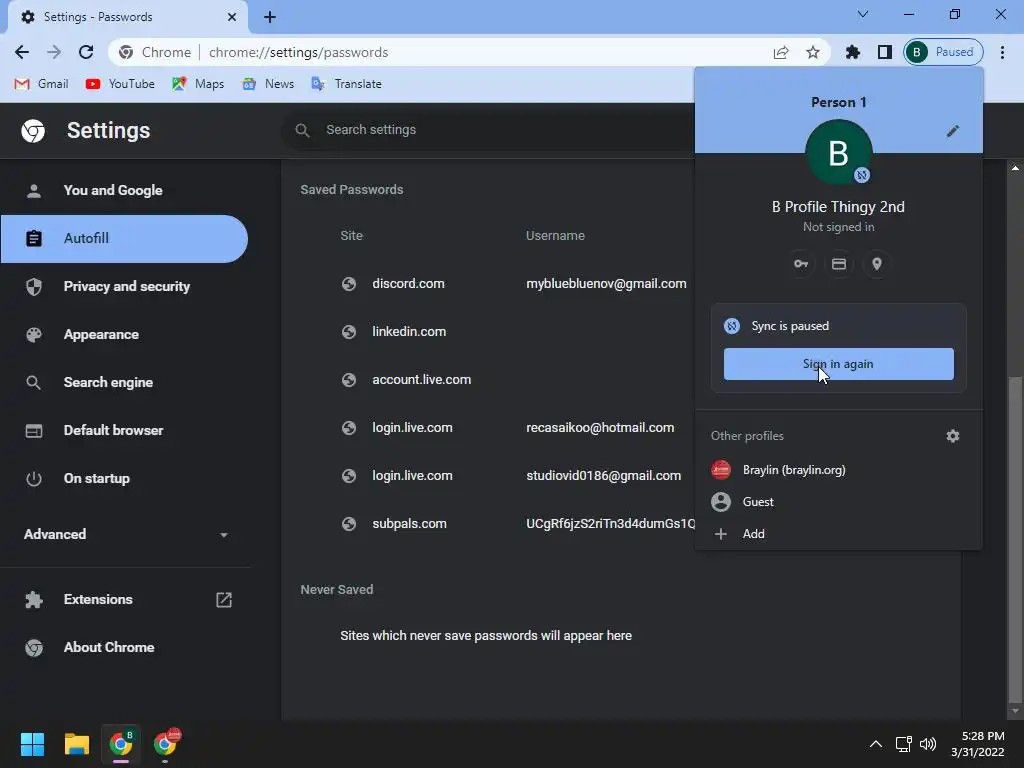Open the Extensions puzzle icon in toolbar

click(853, 52)
